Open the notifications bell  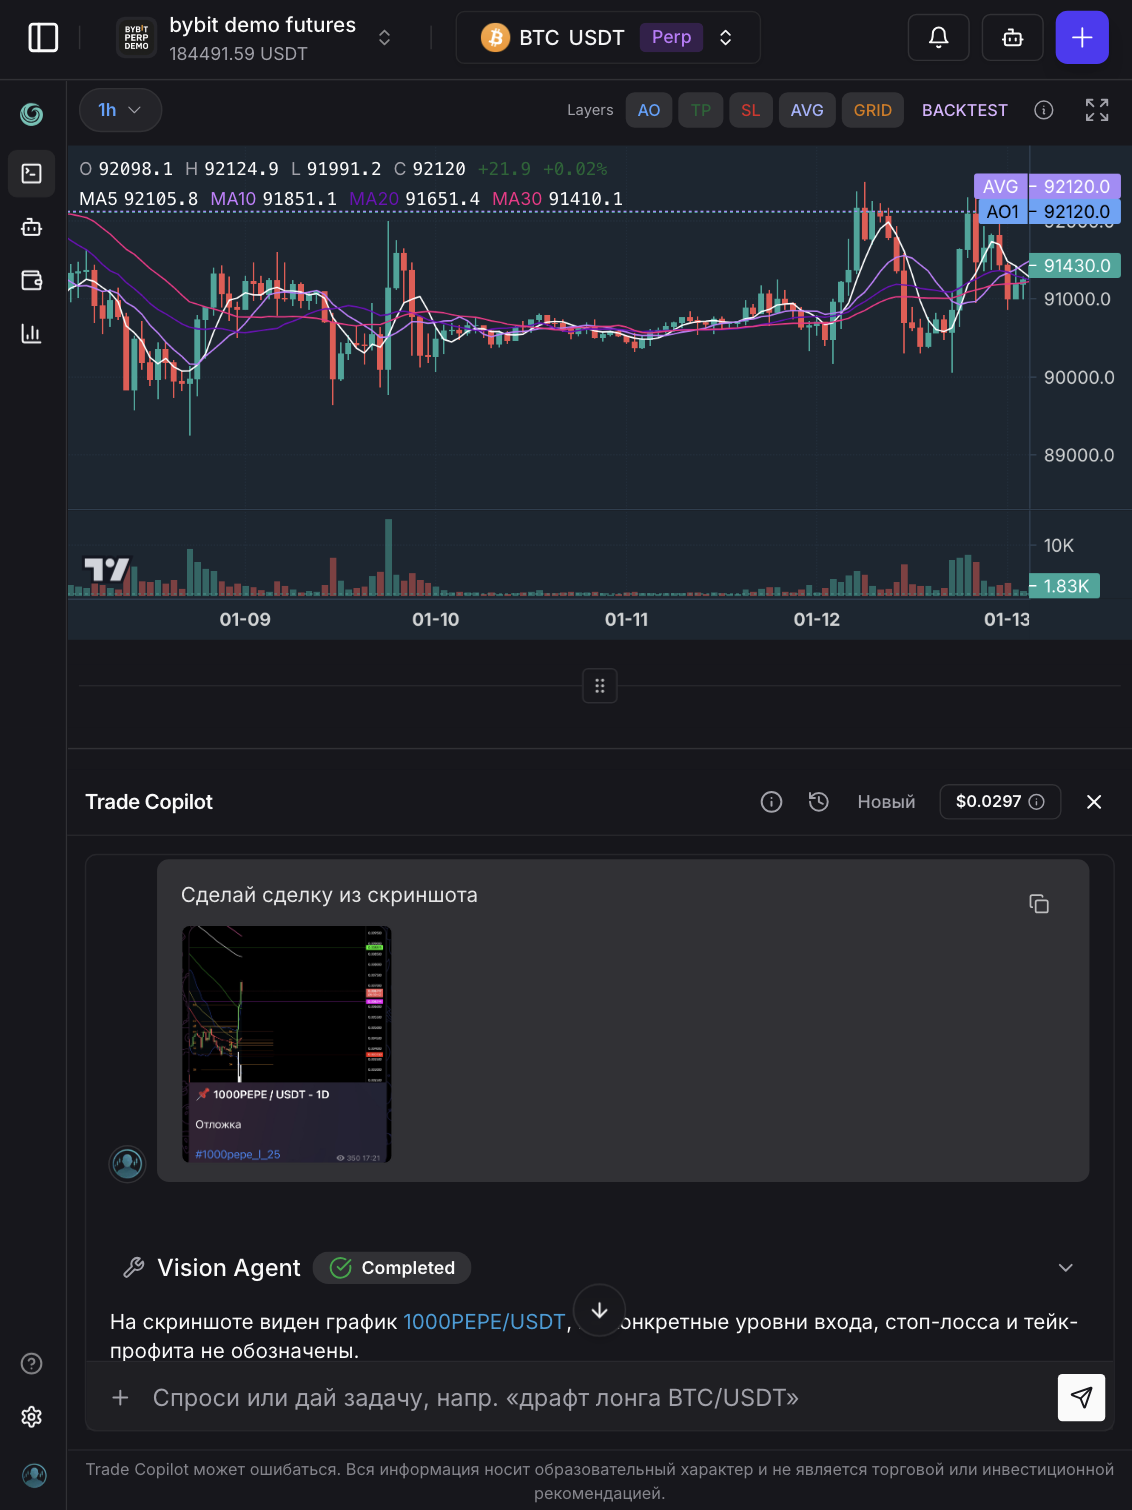point(937,37)
